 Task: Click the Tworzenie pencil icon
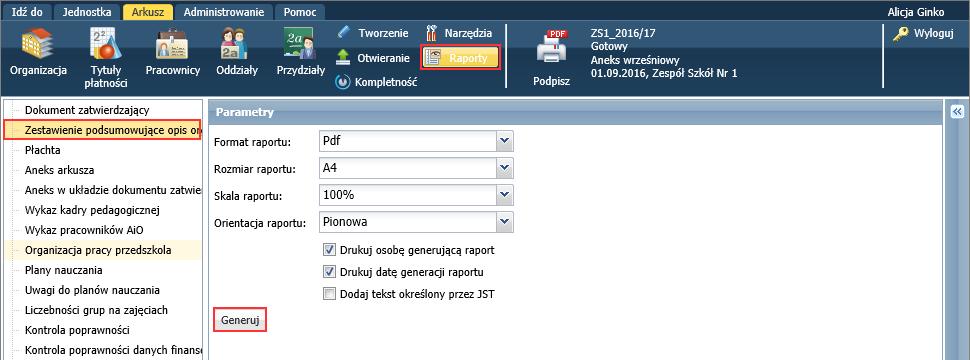tap(343, 33)
